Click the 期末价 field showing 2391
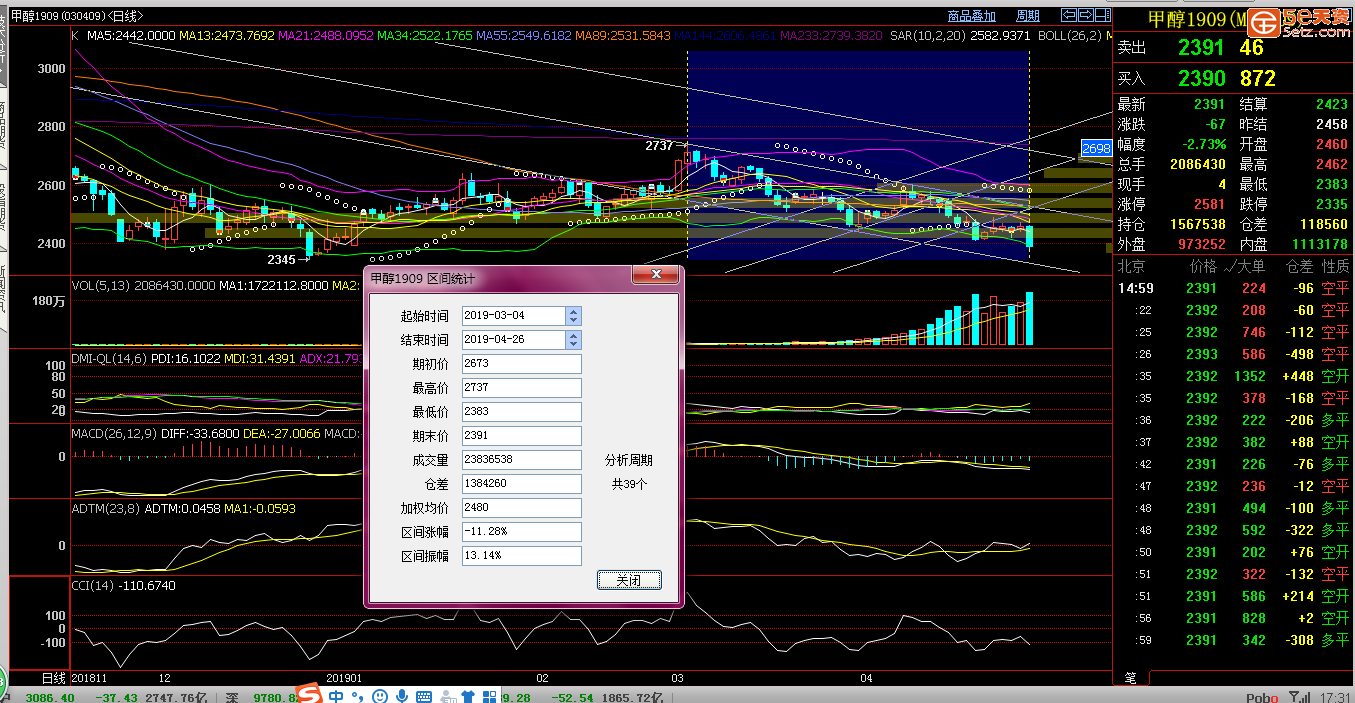 (521, 436)
